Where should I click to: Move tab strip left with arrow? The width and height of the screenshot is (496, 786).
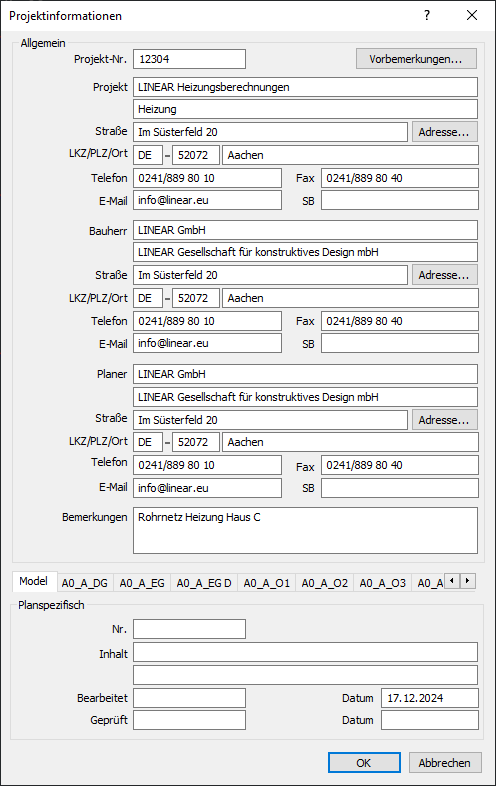(452, 581)
